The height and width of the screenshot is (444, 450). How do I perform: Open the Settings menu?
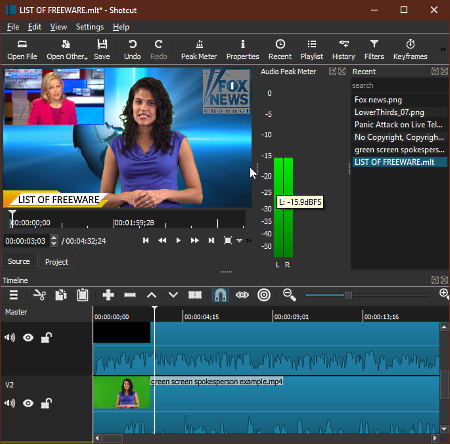tap(89, 27)
